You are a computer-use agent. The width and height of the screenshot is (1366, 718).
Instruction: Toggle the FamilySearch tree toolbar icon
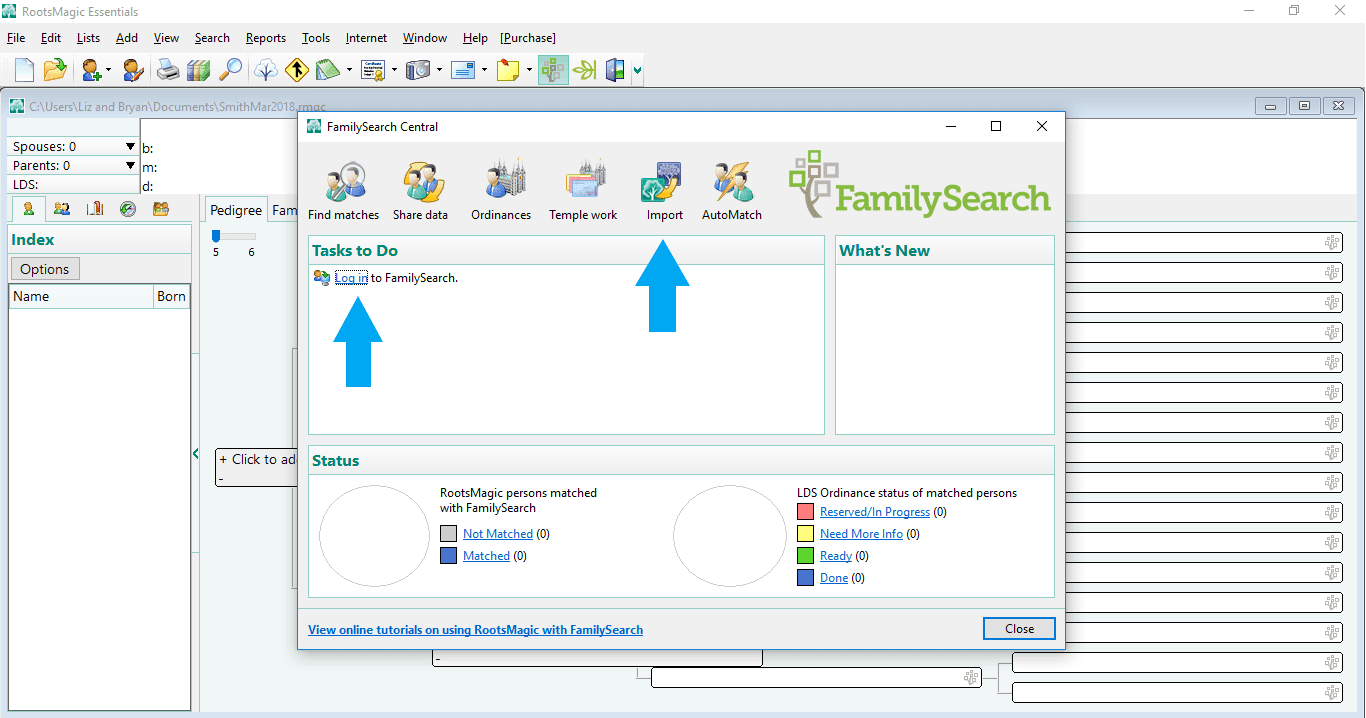(553, 70)
